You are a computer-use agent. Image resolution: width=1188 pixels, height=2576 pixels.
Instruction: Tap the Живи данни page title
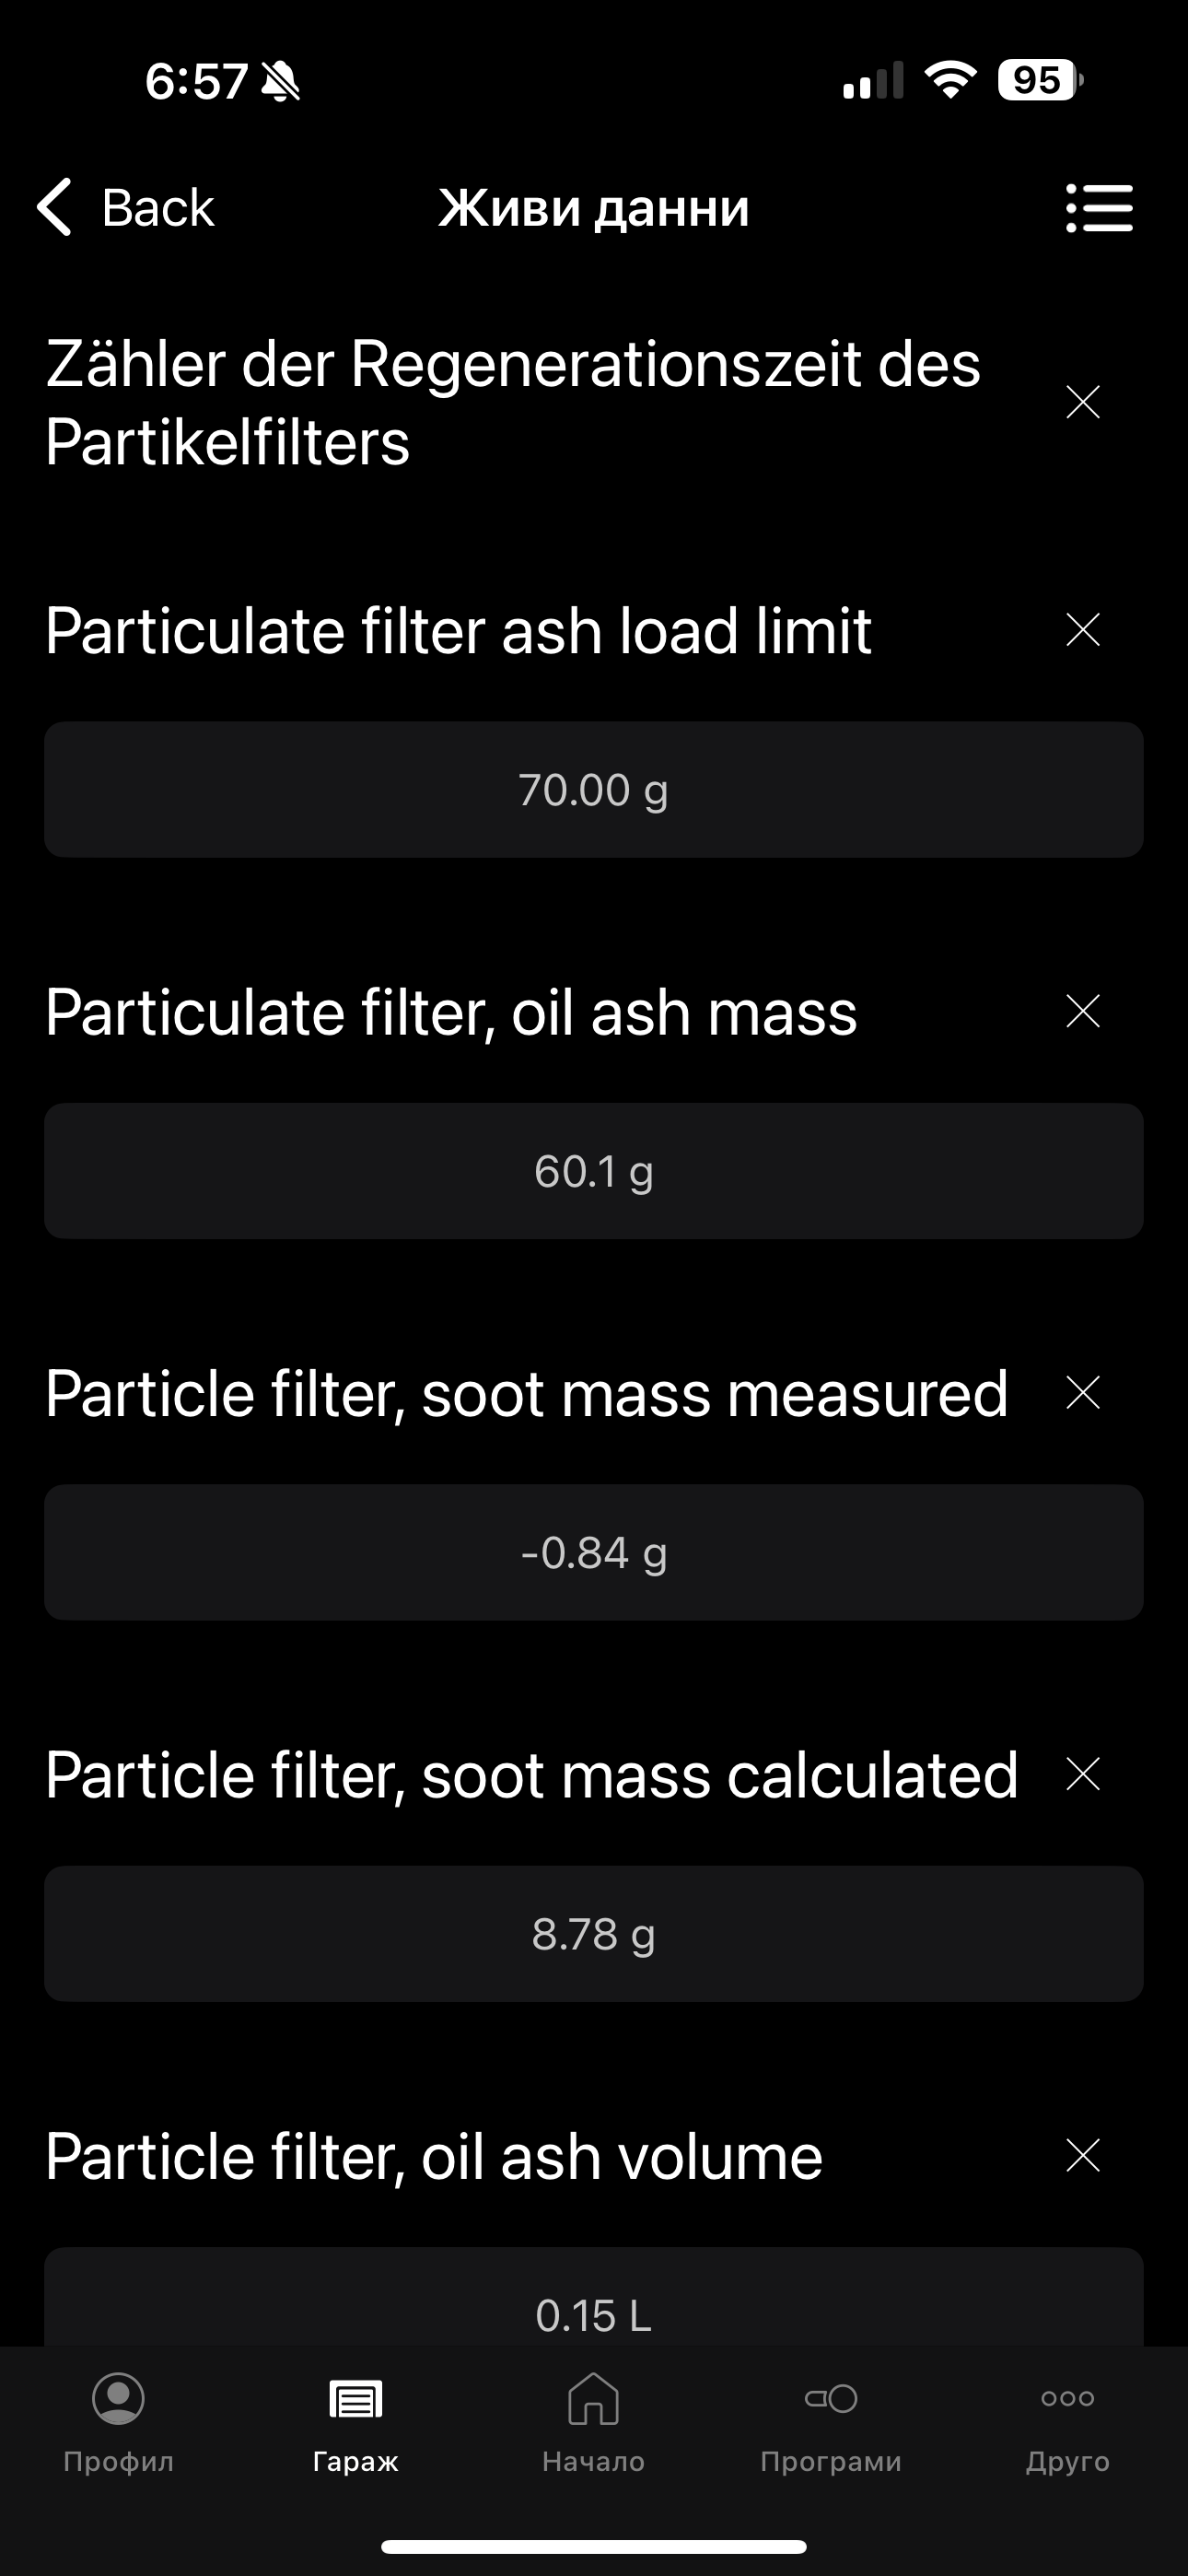(x=593, y=208)
